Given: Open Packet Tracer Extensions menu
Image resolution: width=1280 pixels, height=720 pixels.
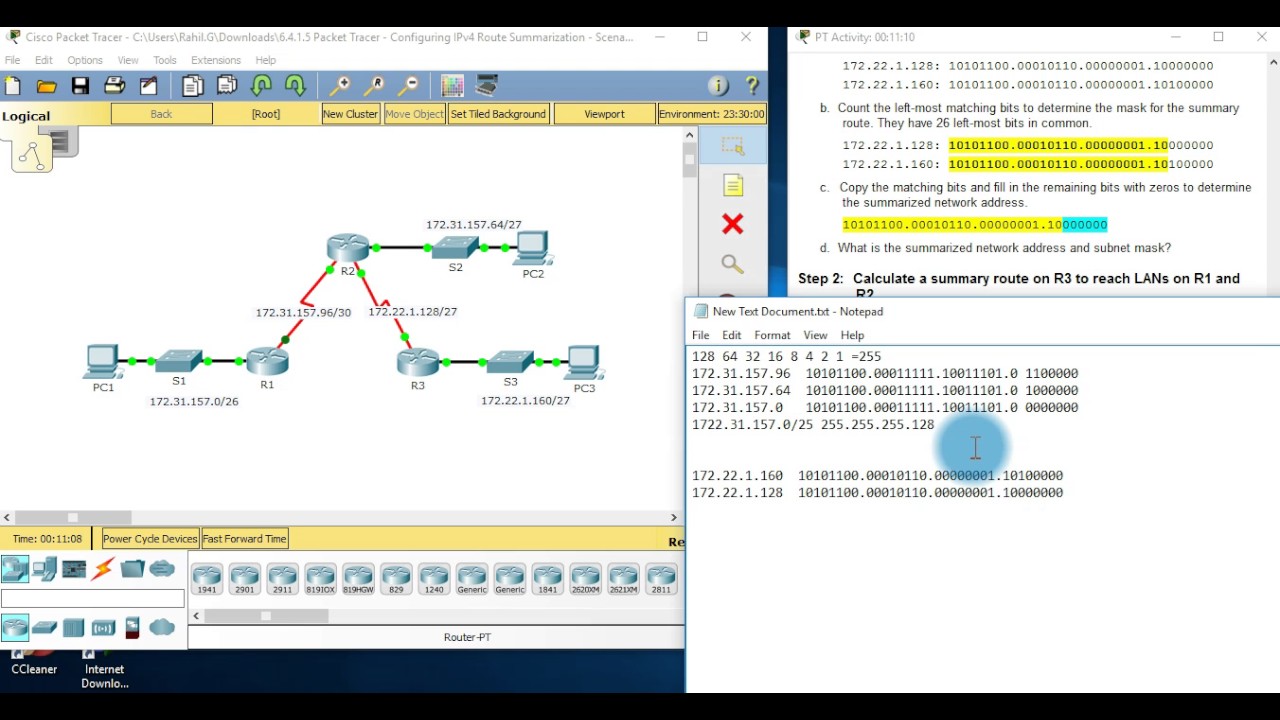Looking at the screenshot, I should point(216,60).
